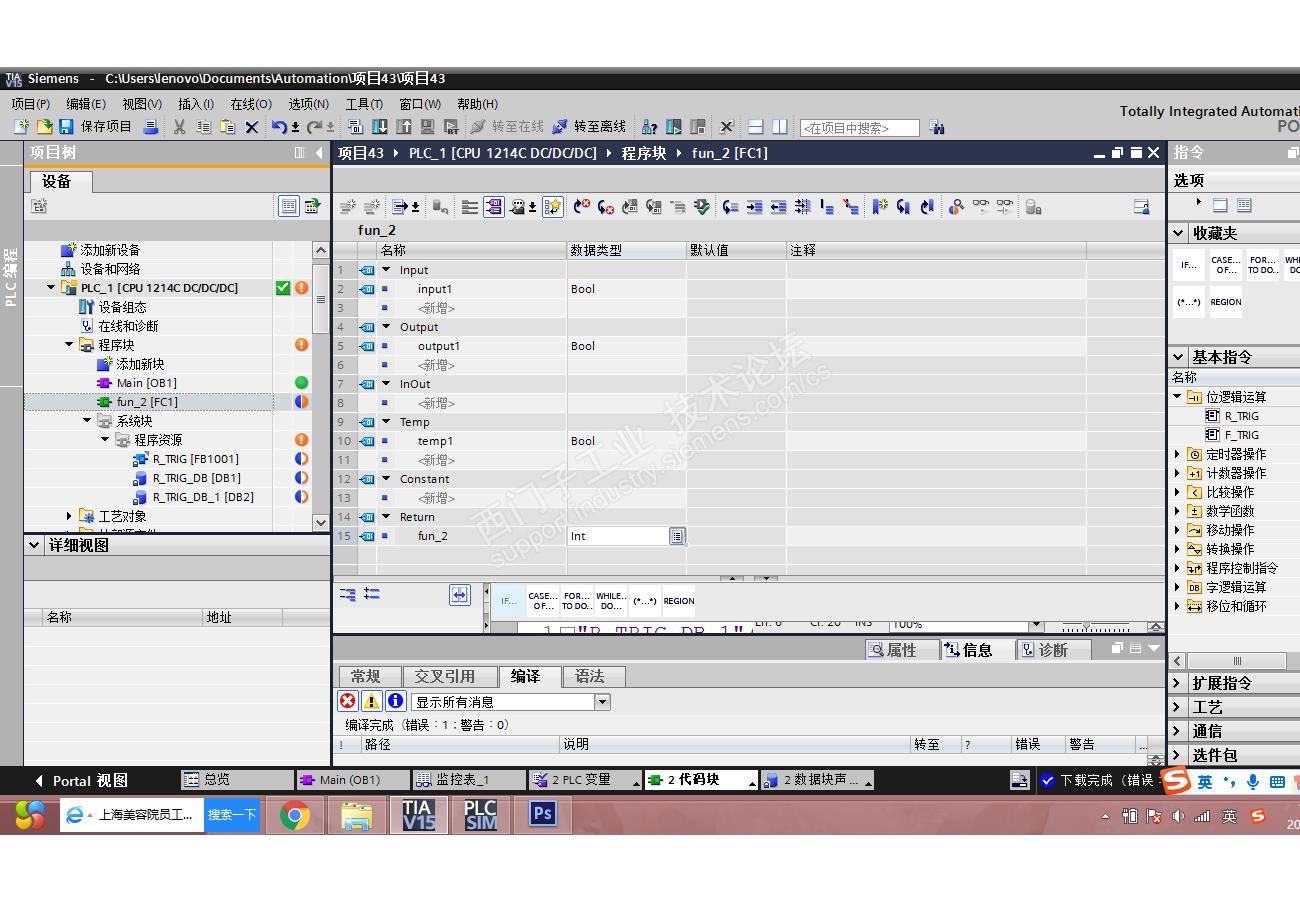
Task: Click the open project icon
Action: point(44,127)
